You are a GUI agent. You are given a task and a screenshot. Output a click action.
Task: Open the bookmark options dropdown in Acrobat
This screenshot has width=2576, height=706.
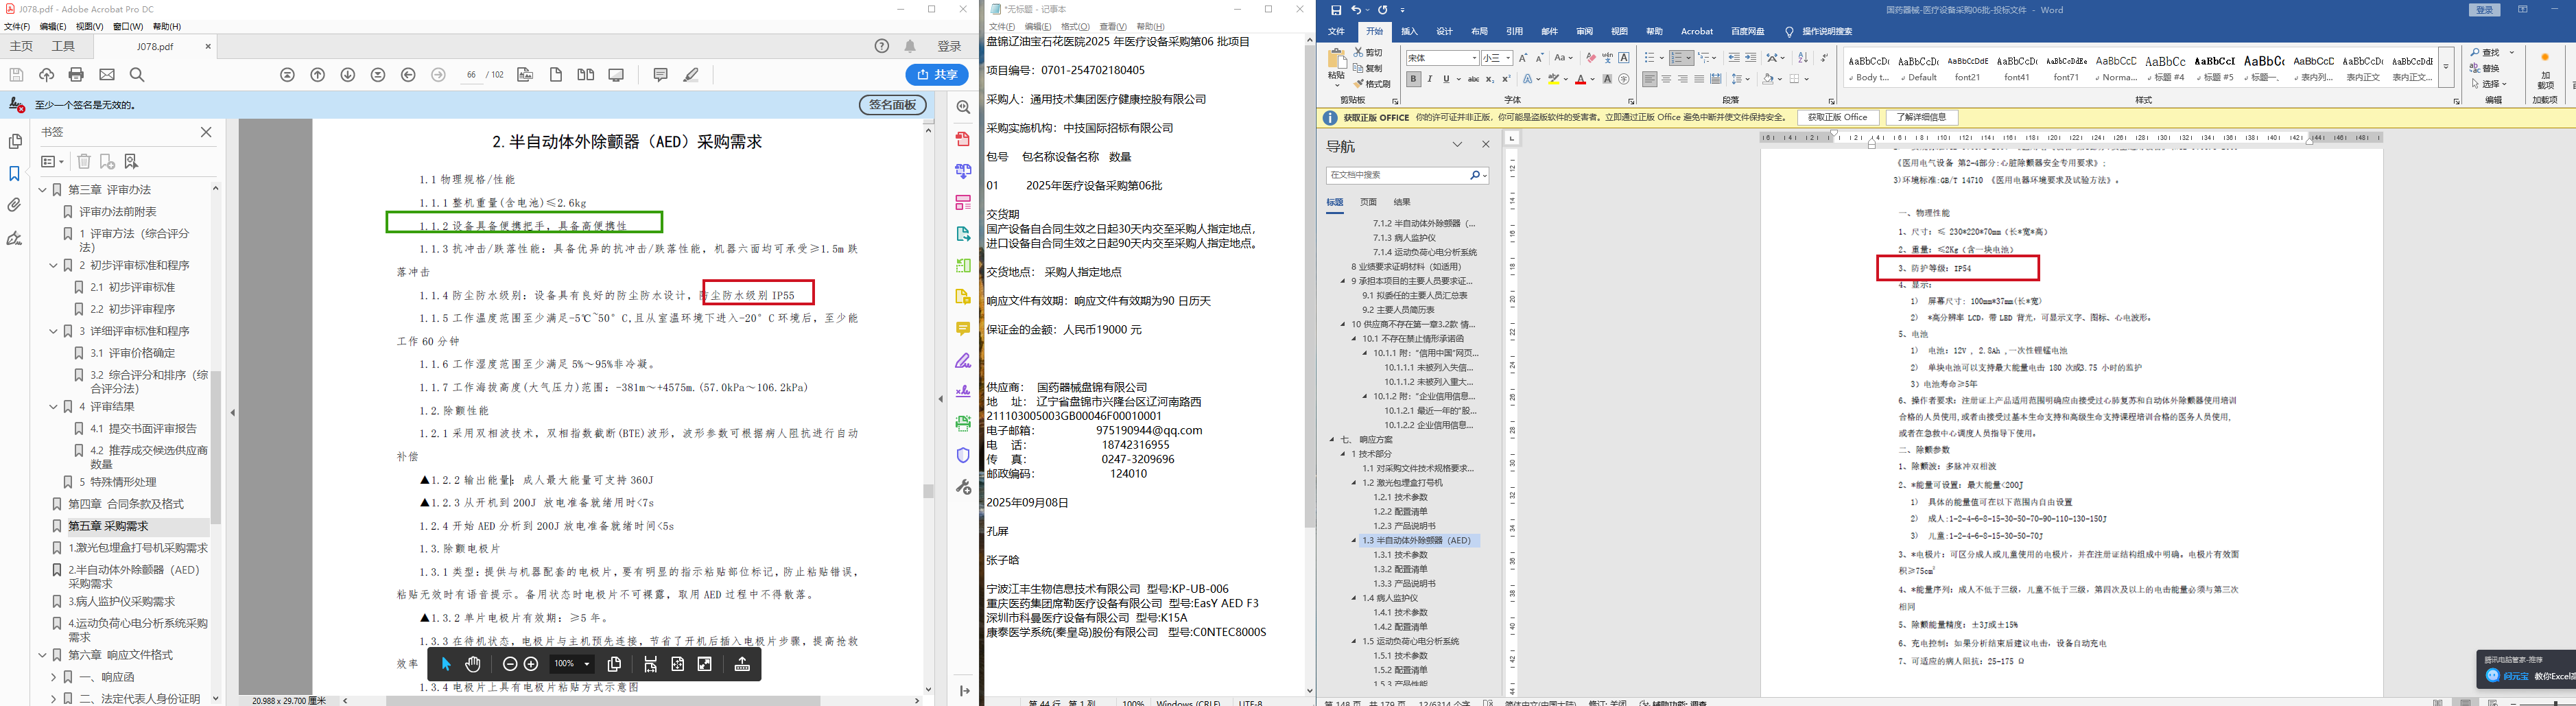coord(52,161)
